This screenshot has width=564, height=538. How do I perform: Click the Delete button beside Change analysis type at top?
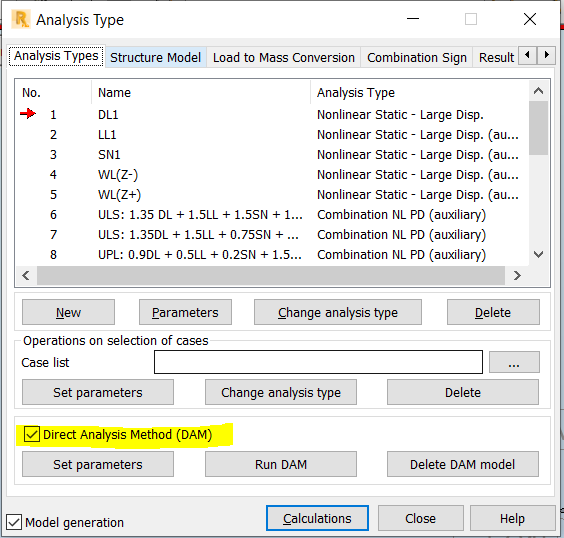(x=493, y=312)
